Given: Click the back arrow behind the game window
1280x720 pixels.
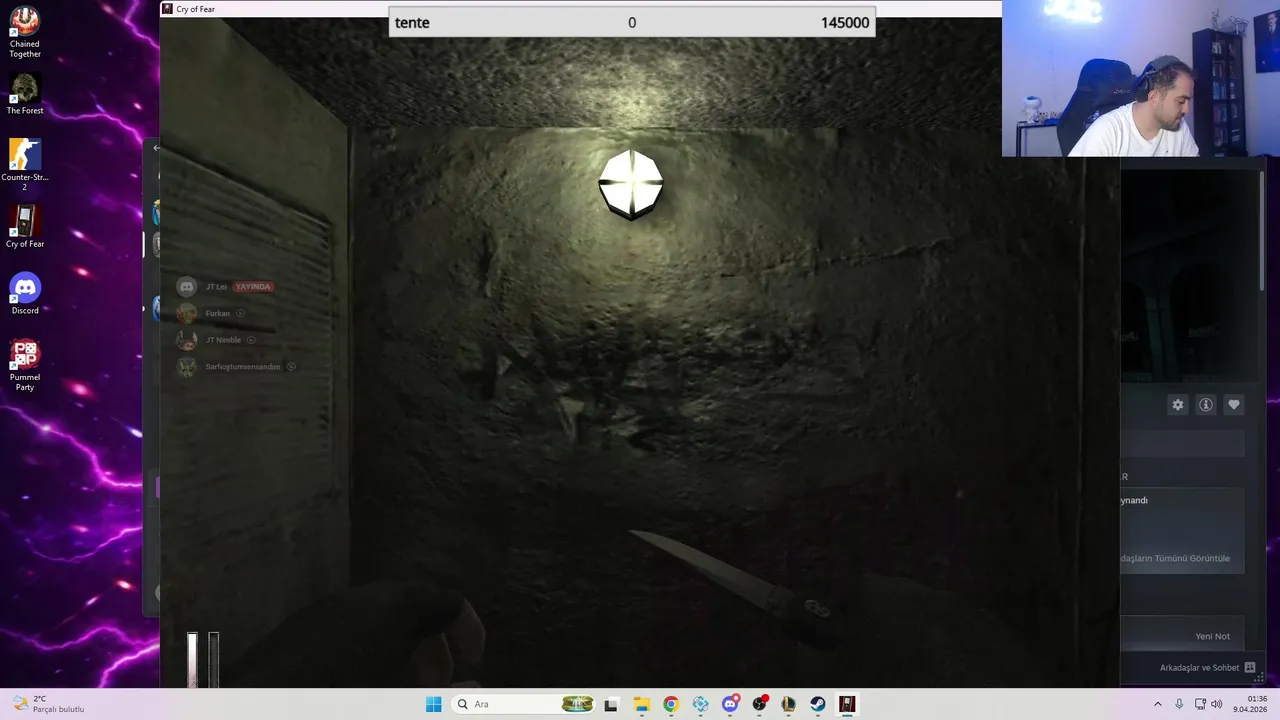Looking at the screenshot, I should (x=156, y=148).
